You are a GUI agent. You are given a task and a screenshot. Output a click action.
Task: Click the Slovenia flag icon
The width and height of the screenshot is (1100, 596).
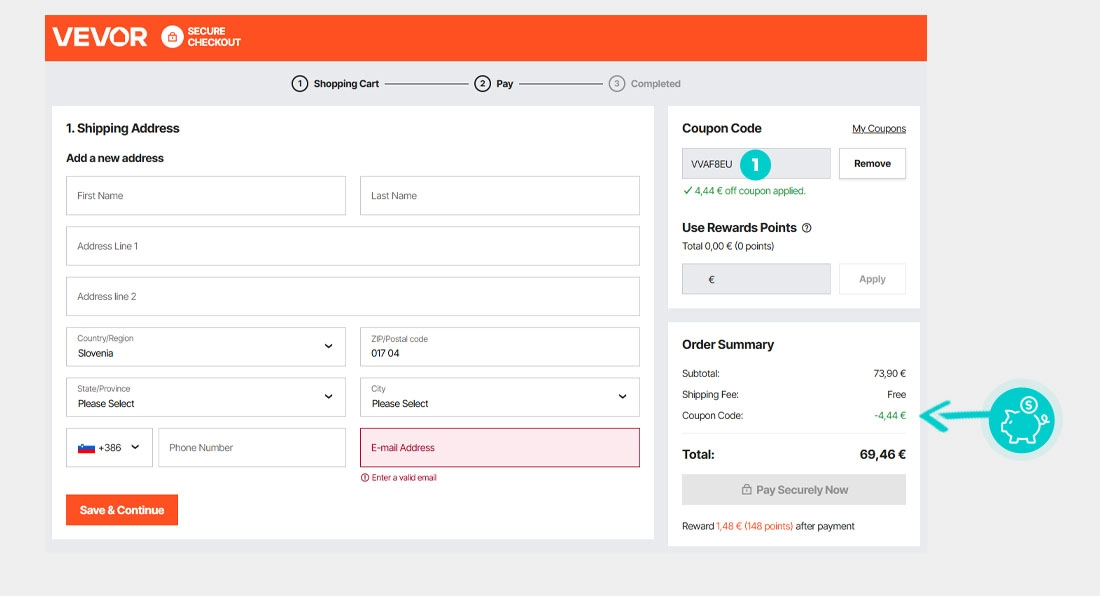[x=86, y=448]
